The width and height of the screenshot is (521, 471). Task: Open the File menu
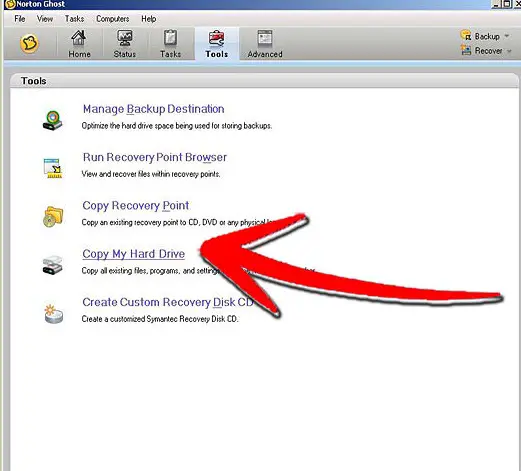tap(20, 19)
